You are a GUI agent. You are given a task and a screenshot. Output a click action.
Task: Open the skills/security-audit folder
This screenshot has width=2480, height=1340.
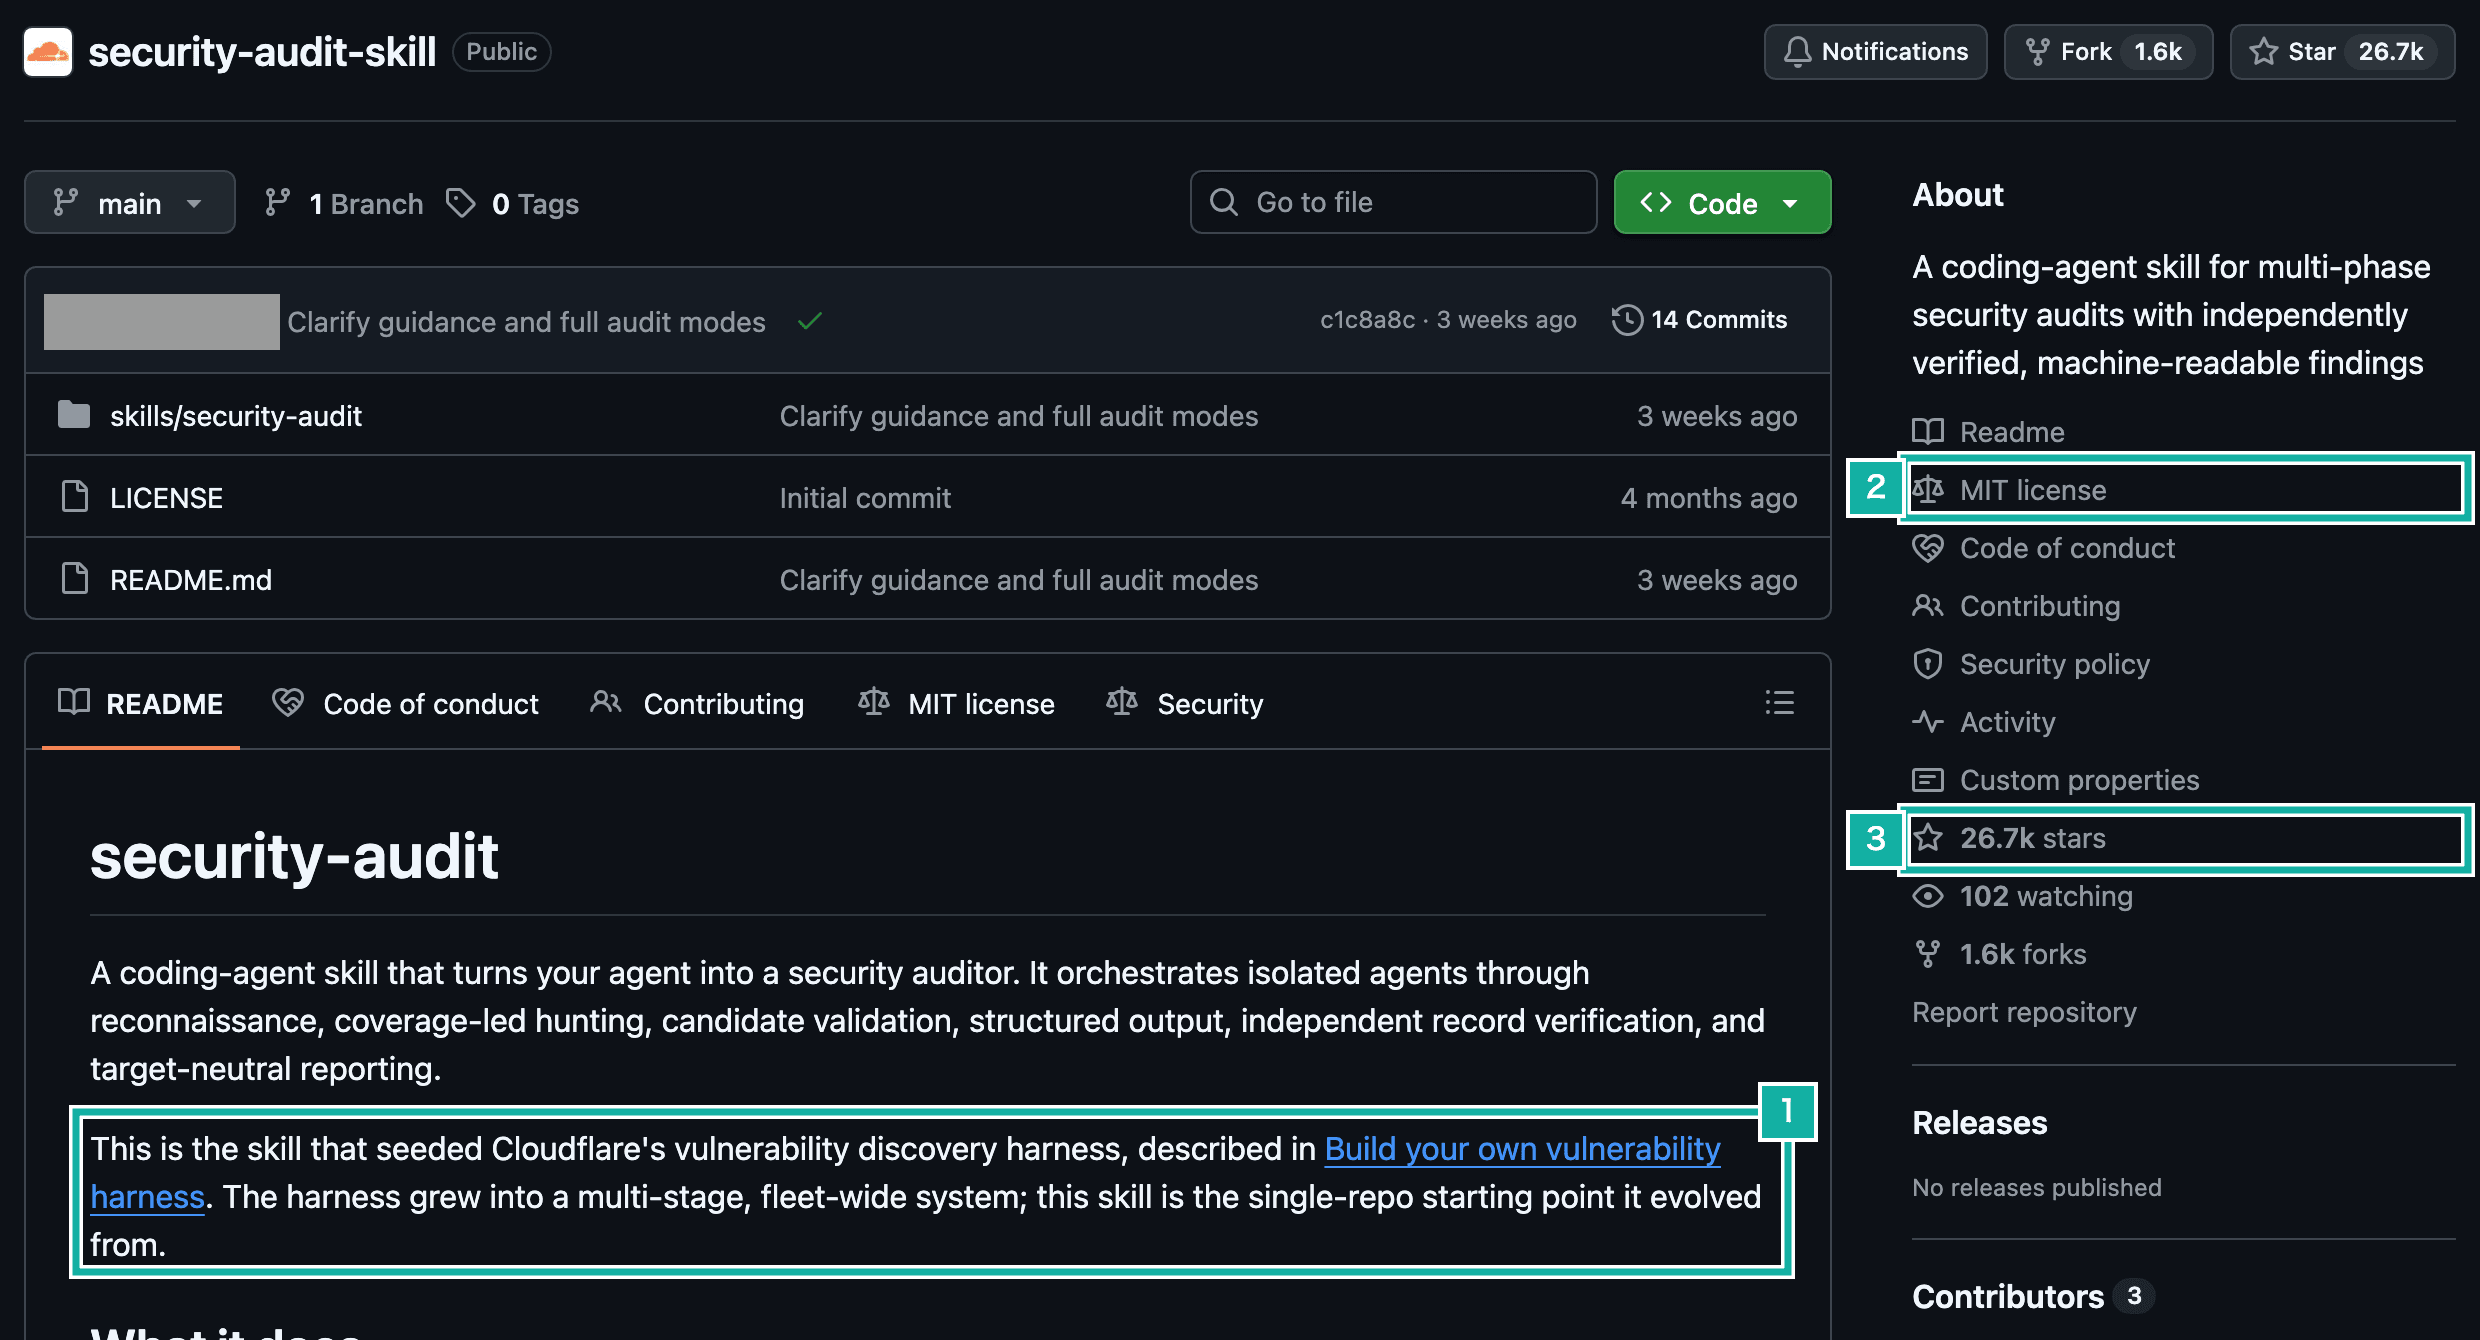(236, 416)
